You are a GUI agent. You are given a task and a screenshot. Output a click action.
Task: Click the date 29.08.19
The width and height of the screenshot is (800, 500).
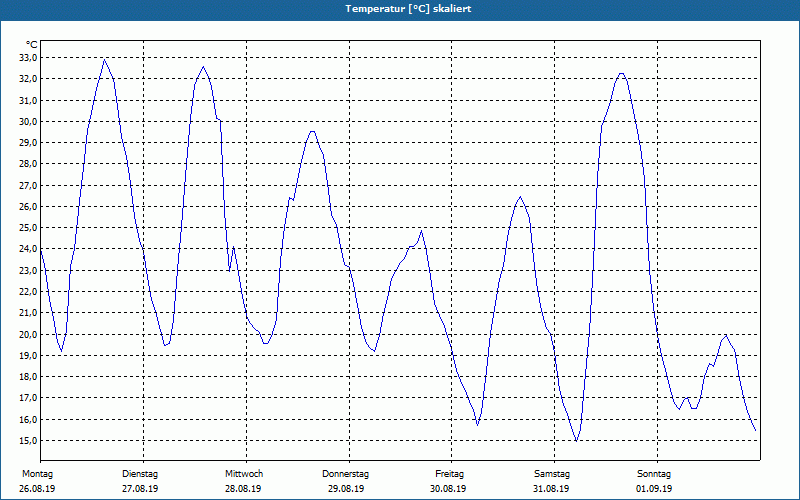[346, 489]
